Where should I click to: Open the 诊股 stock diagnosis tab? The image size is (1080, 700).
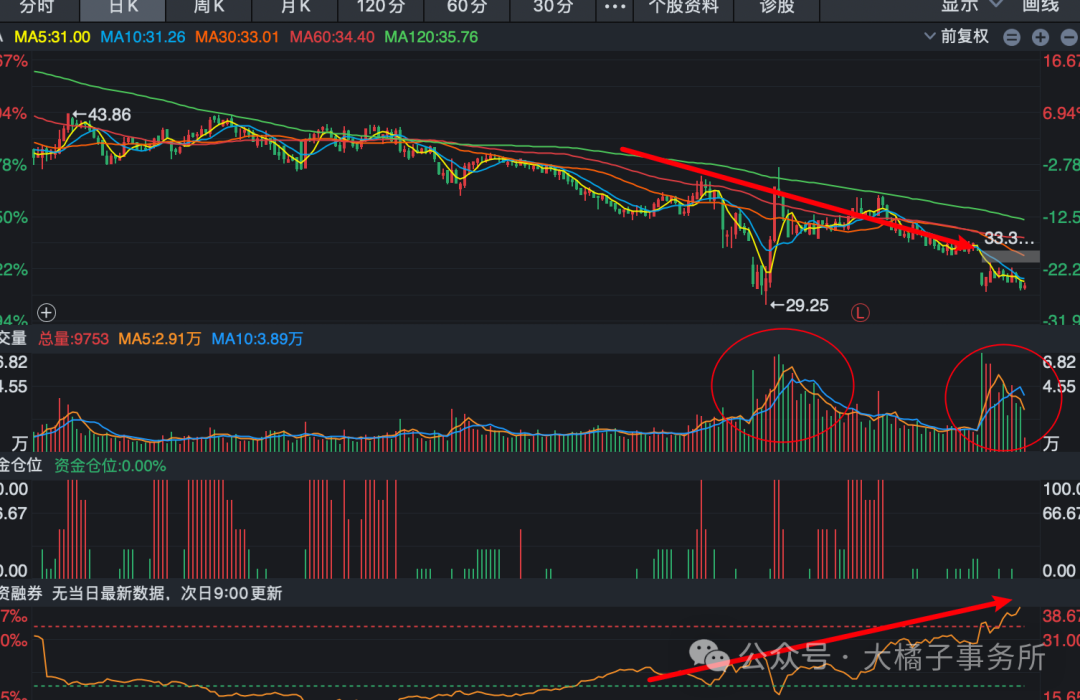[777, 8]
